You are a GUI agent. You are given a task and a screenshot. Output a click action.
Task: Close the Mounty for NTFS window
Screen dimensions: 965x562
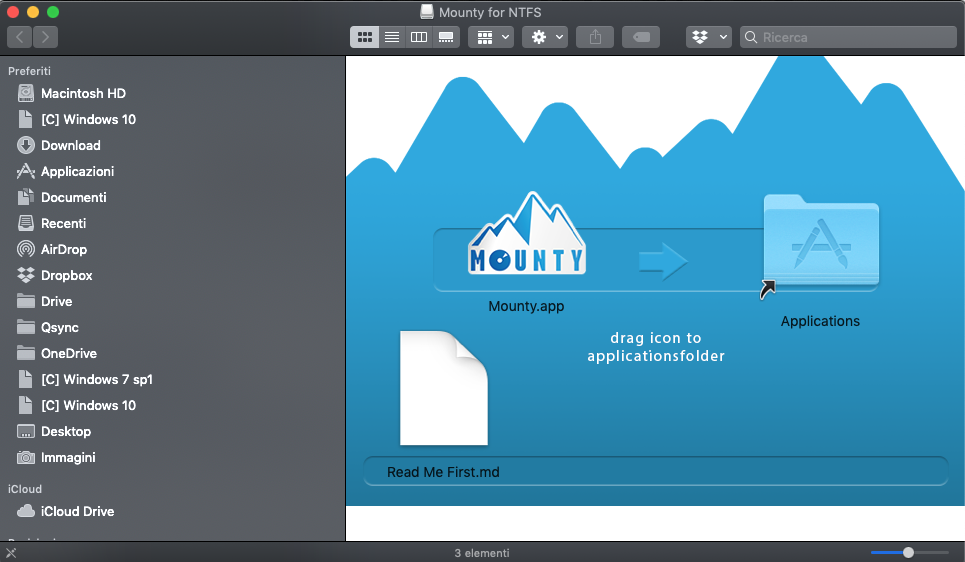(13, 12)
